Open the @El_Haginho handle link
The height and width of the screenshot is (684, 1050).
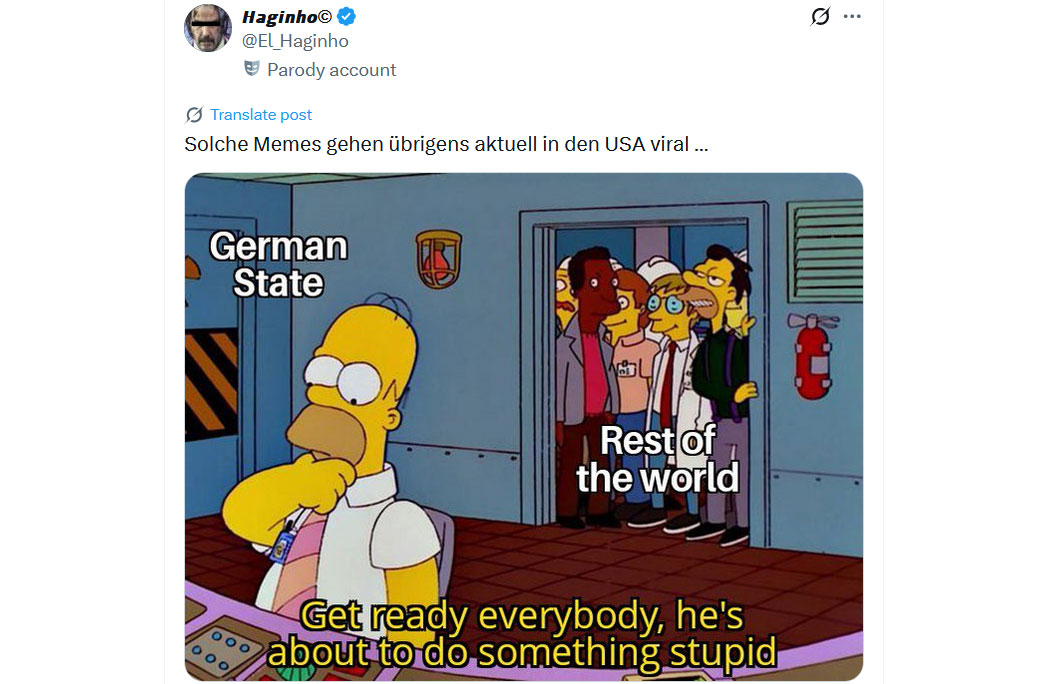[x=295, y=41]
